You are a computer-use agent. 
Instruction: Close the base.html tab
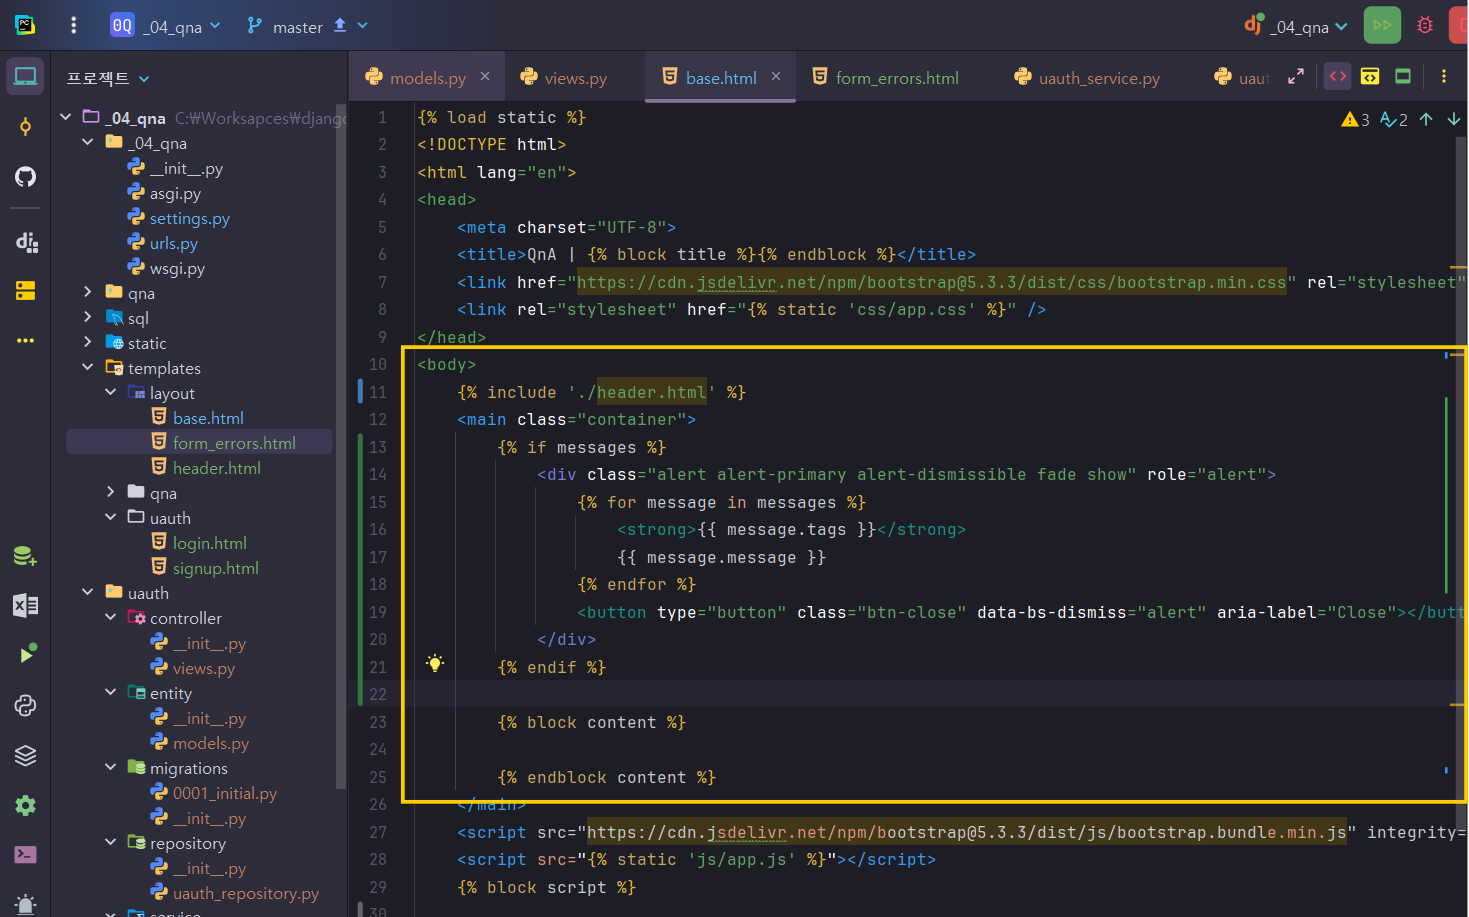pos(776,76)
